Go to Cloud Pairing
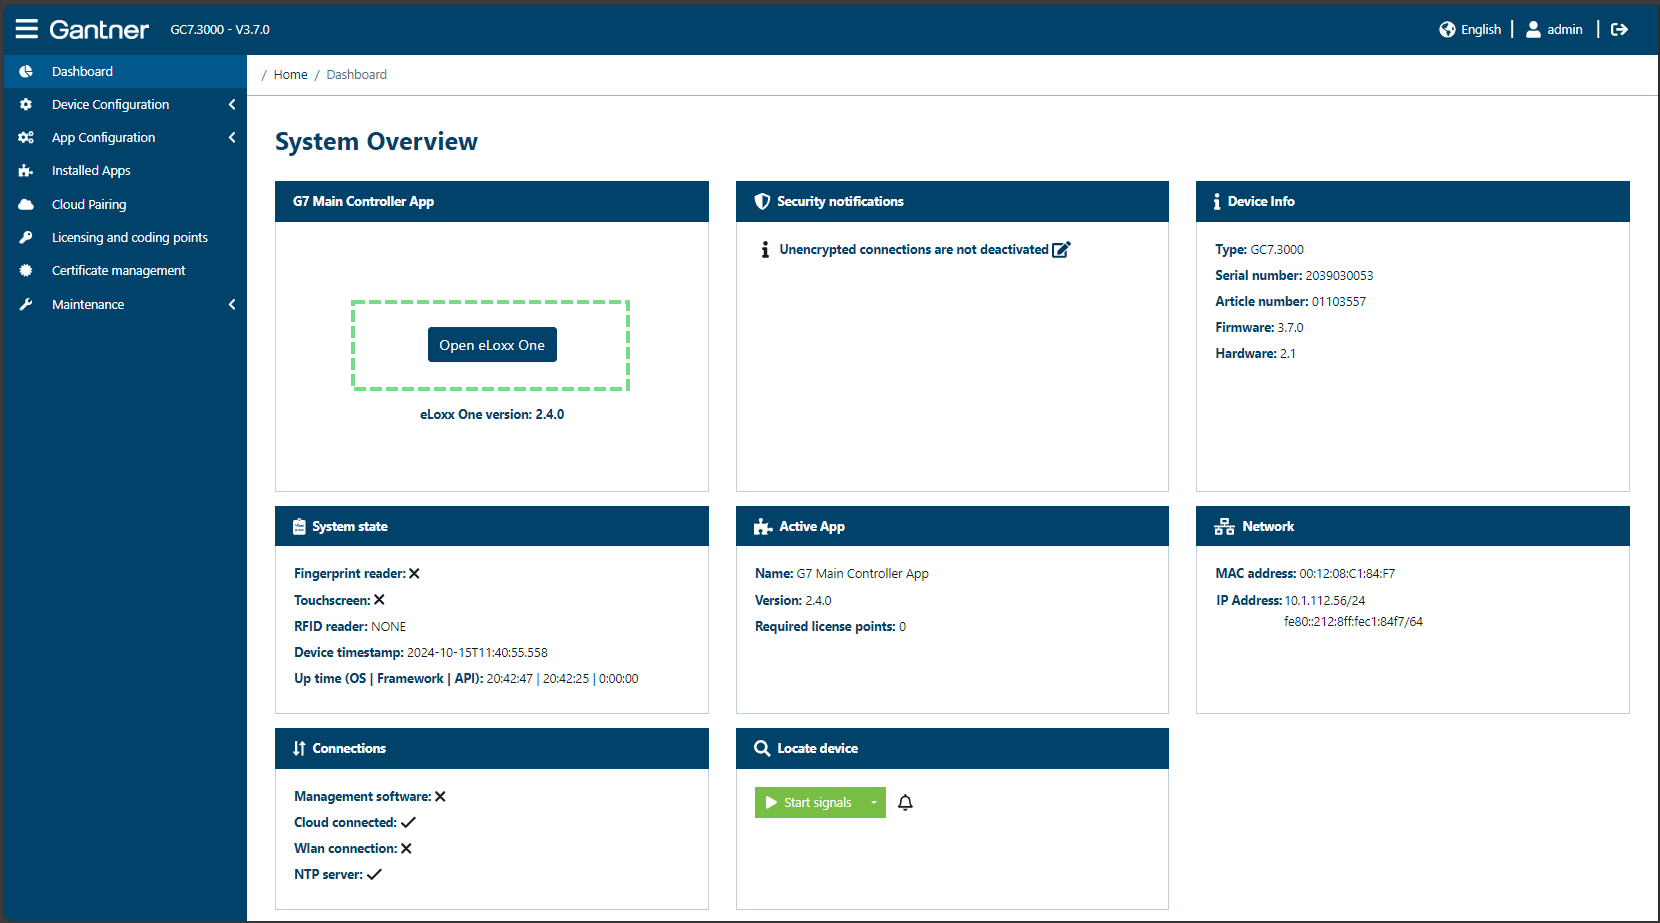The image size is (1660, 923). tap(124, 204)
